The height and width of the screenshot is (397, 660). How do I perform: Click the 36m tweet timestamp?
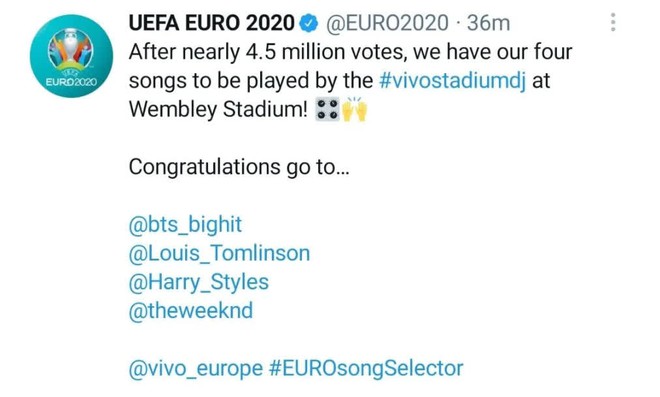(488, 23)
